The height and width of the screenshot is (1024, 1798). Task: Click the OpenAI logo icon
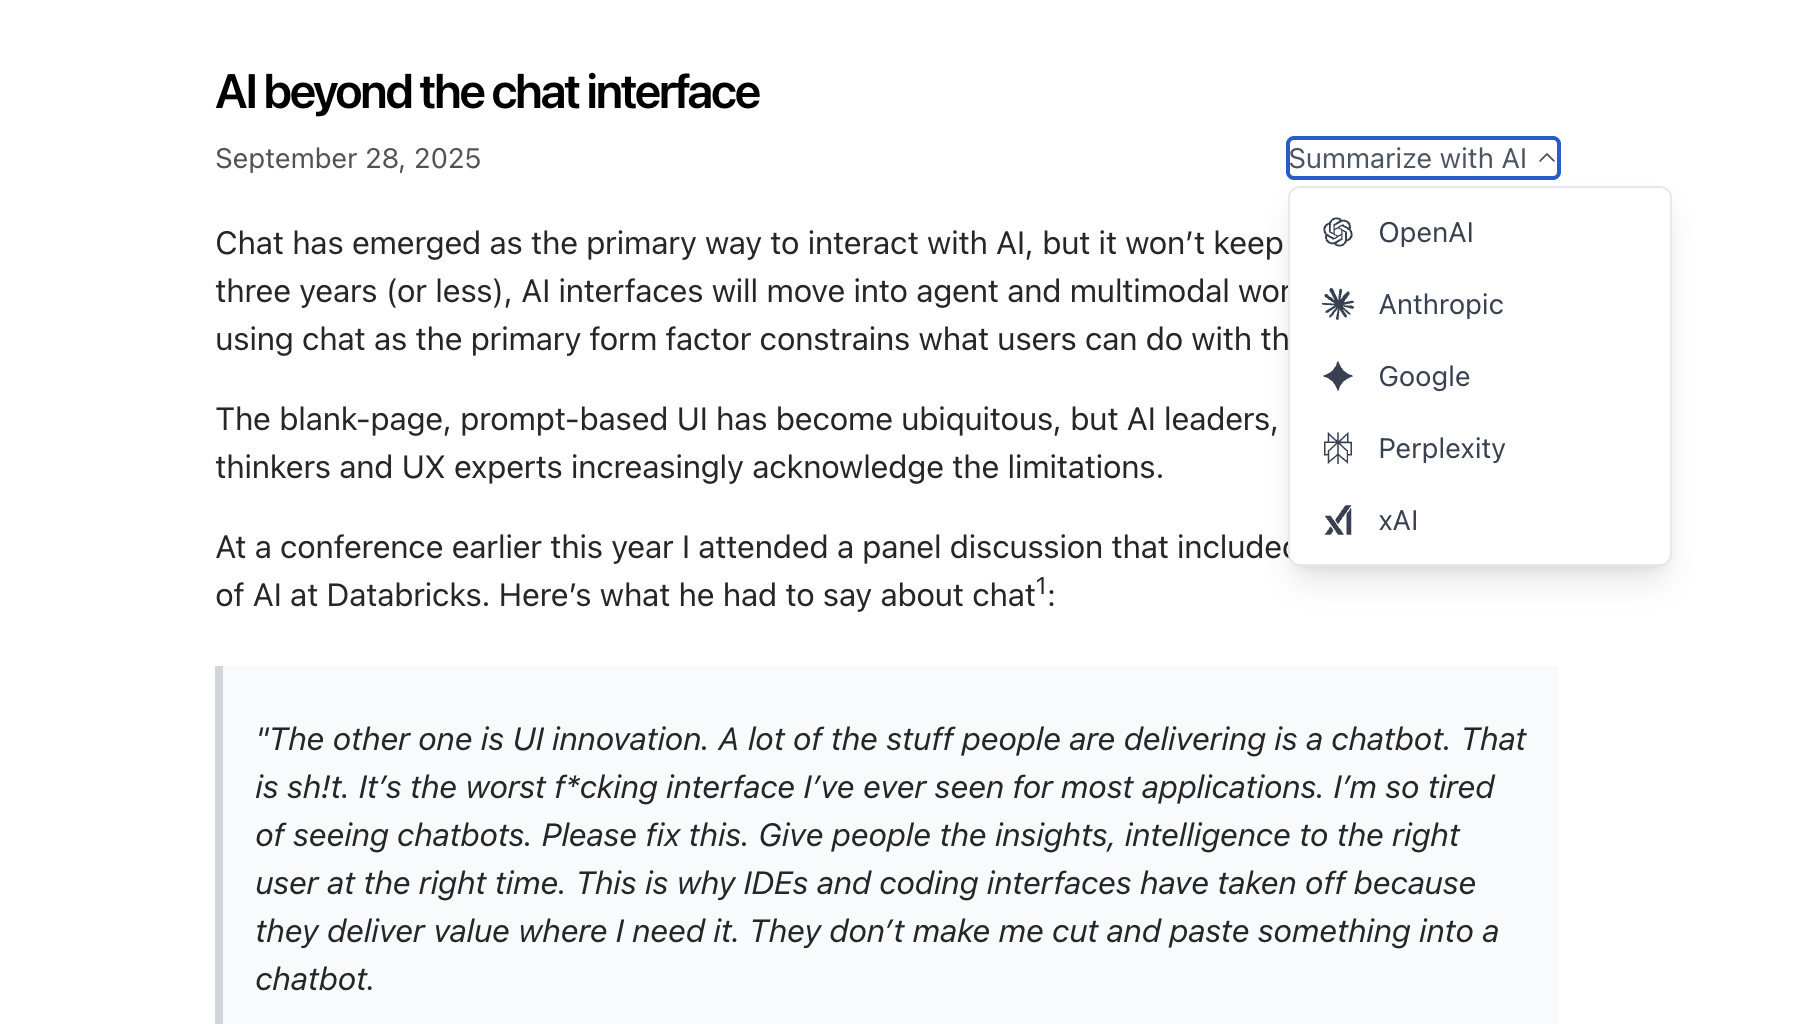click(1339, 232)
